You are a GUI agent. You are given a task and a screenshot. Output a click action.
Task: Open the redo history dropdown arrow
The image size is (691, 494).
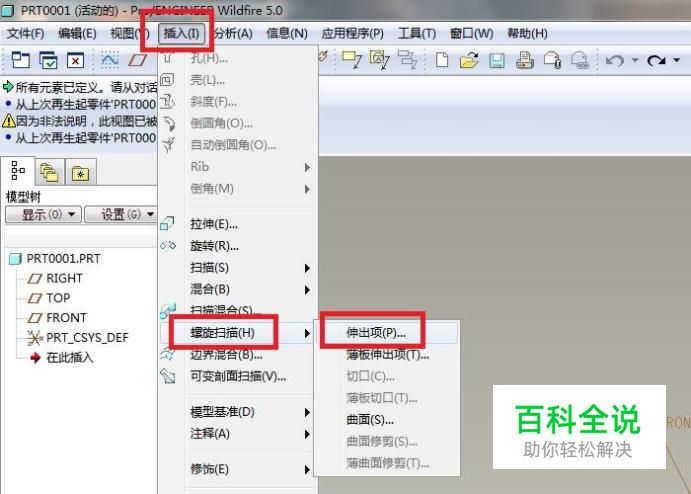676,60
